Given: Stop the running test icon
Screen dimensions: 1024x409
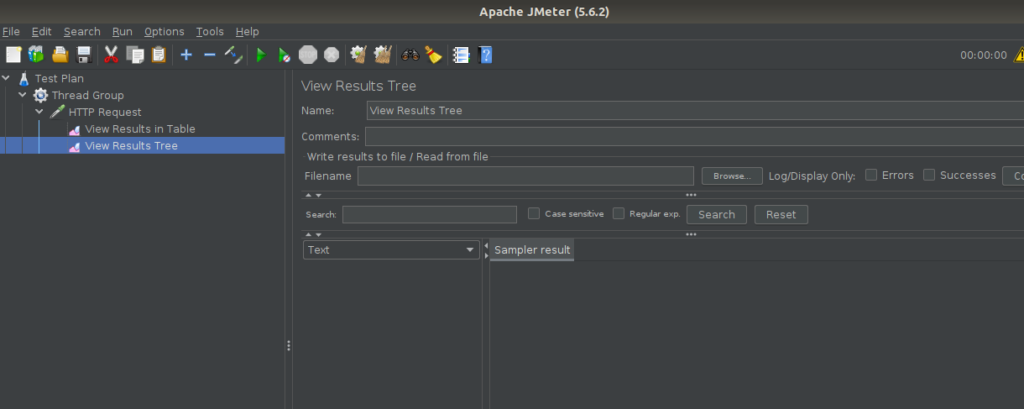Looking at the screenshot, I should point(308,55).
